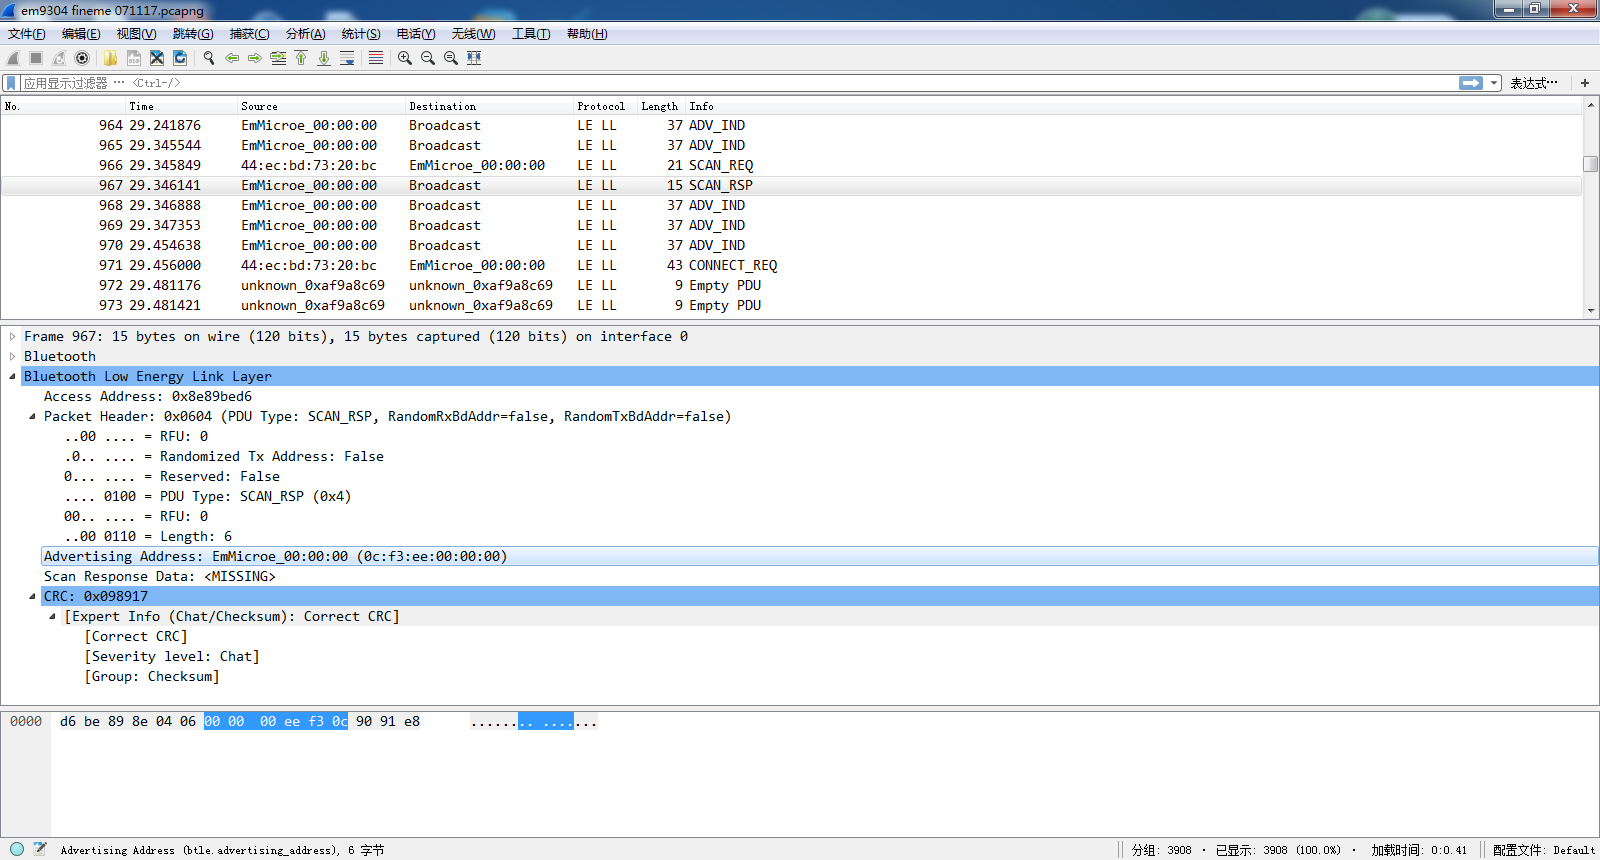Toggle packet colorize rules icon
This screenshot has height=860, width=1600.
[x=376, y=58]
